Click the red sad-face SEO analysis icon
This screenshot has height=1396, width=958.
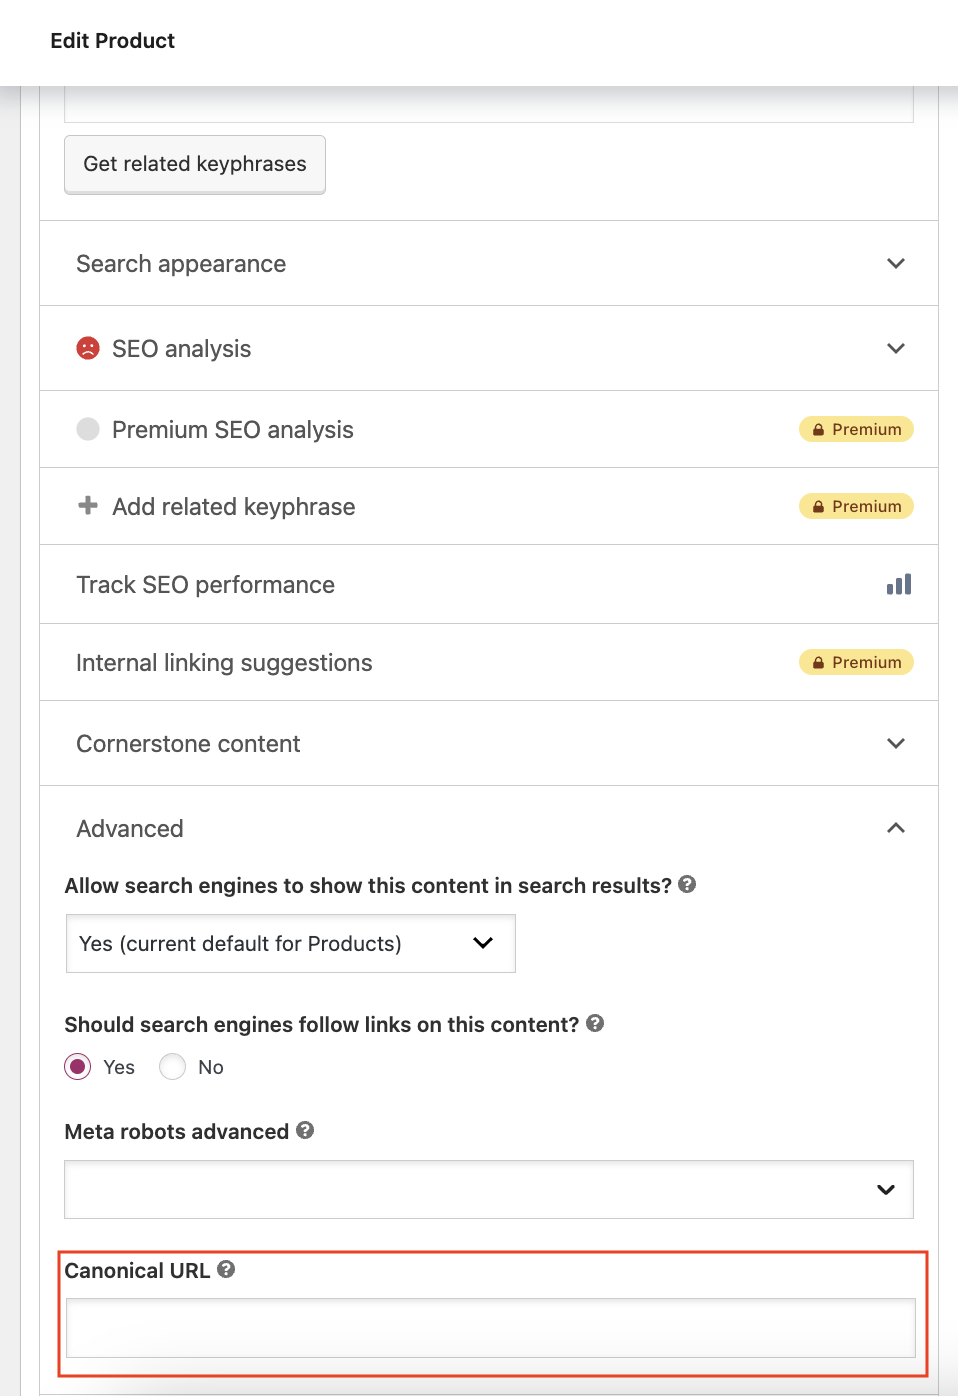tap(88, 348)
